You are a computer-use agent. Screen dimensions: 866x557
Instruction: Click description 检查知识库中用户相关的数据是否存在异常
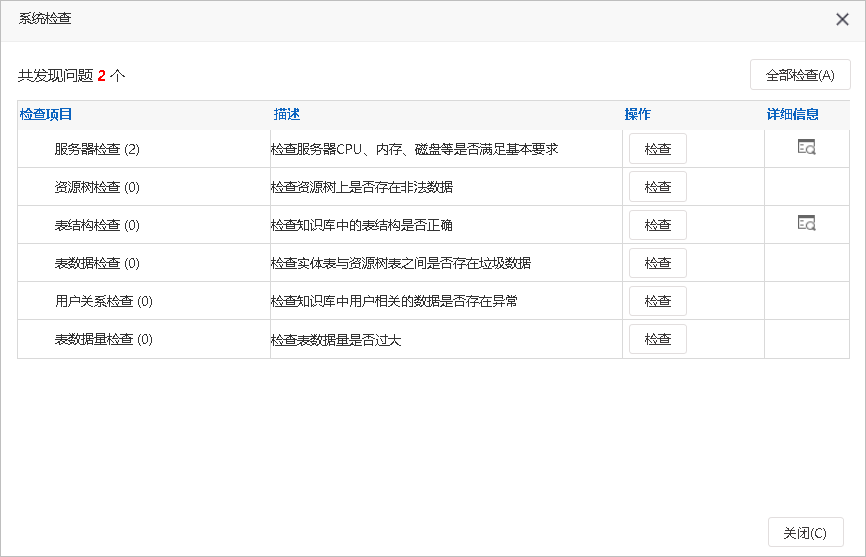point(394,301)
